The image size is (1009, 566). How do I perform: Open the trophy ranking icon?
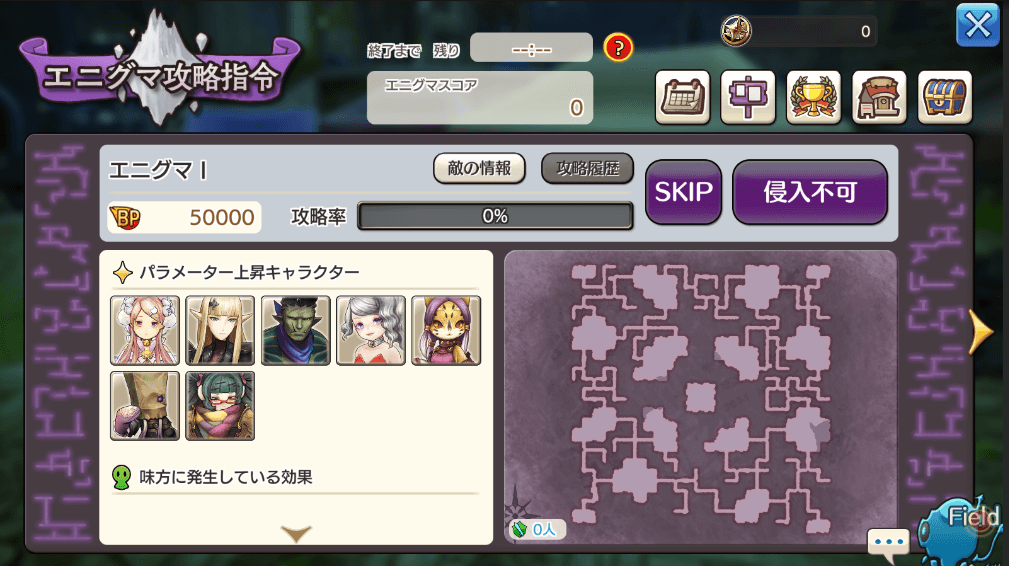813,98
